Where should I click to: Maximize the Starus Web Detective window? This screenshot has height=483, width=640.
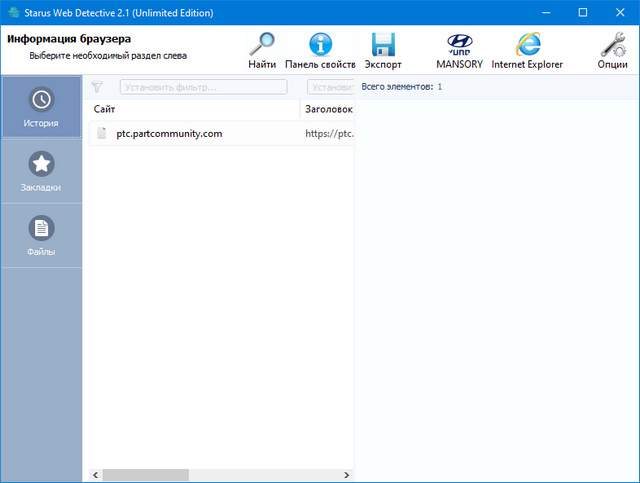coord(583,13)
